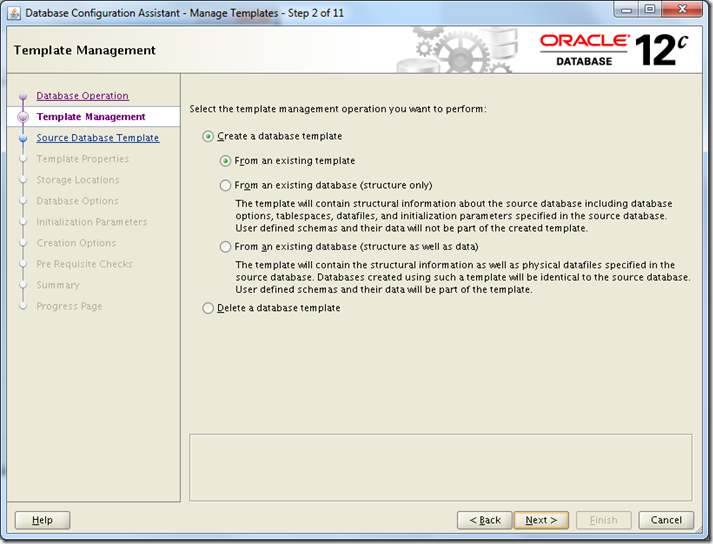Click the Pre Requisite Checks step label

tap(85, 264)
